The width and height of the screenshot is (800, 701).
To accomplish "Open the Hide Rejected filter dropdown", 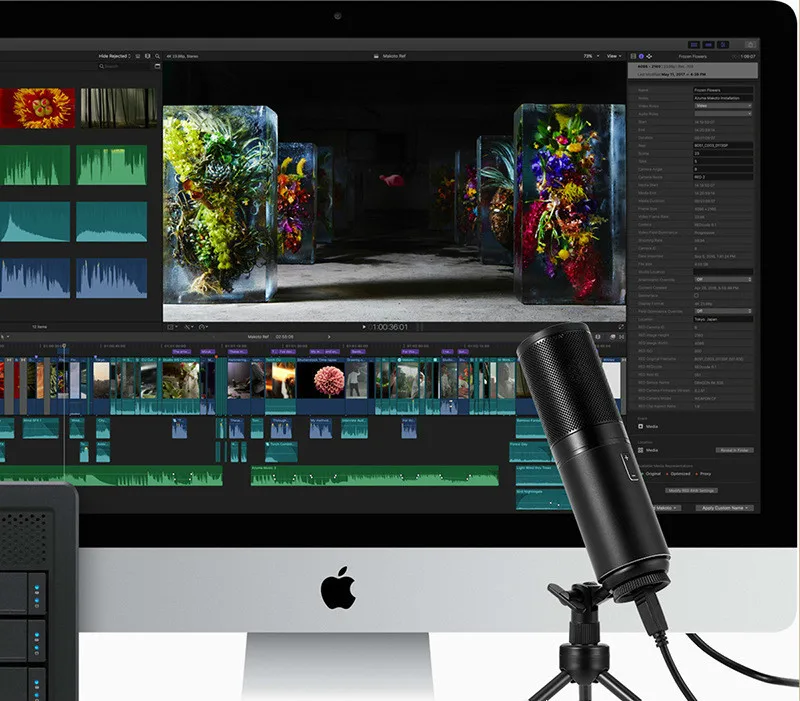I will 115,56.
